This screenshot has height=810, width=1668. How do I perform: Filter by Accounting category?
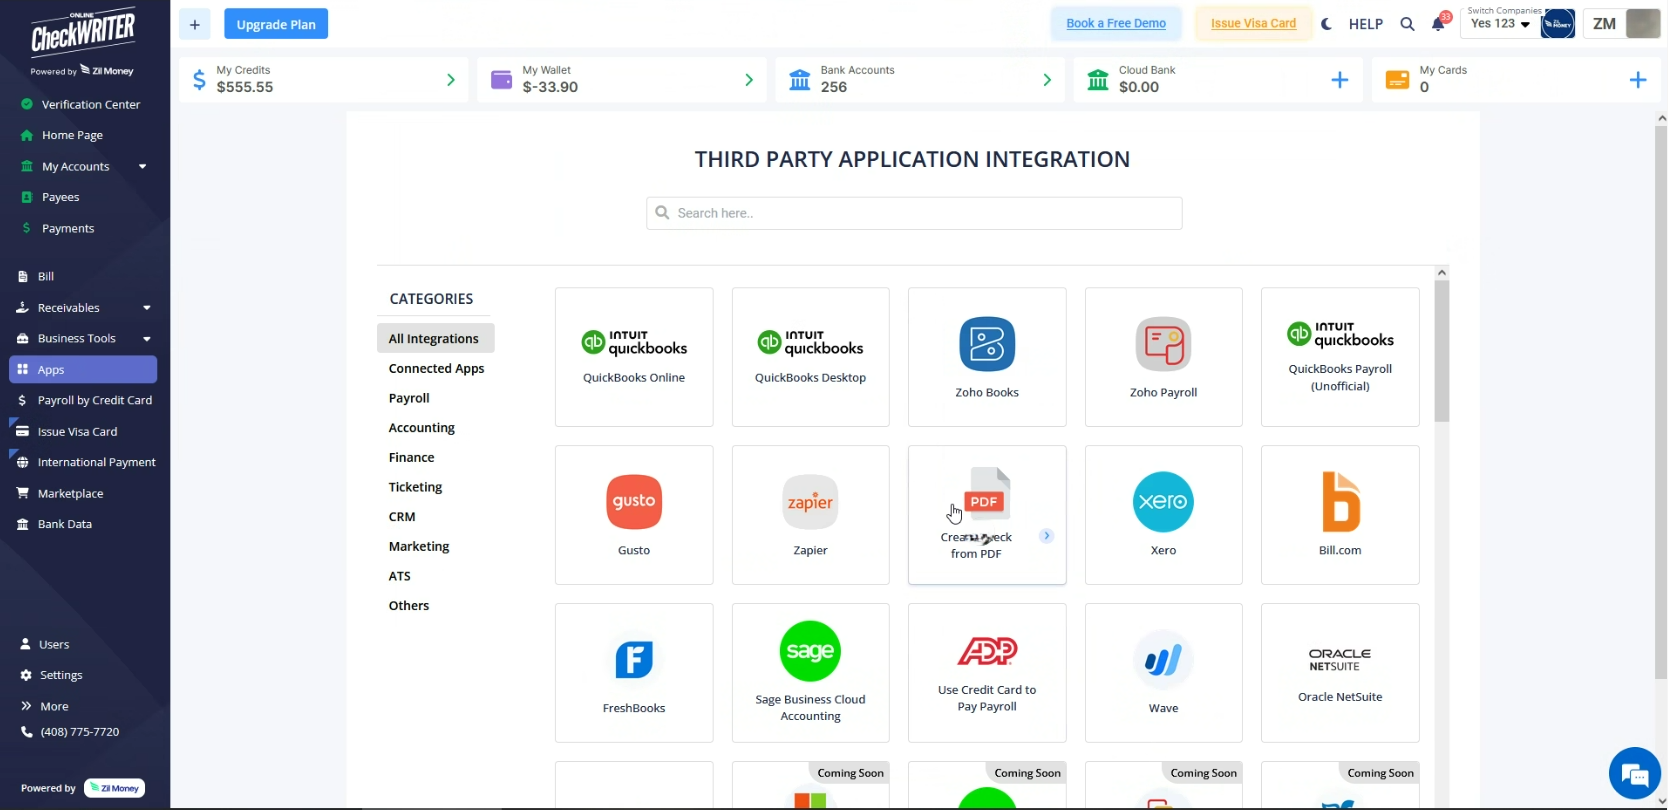tap(421, 428)
